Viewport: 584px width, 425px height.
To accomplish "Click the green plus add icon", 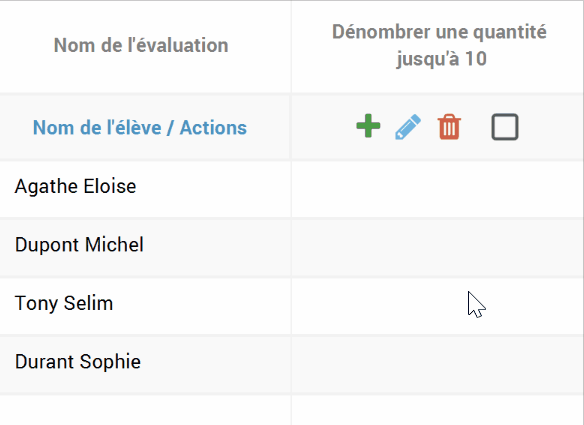I will tap(368, 126).
